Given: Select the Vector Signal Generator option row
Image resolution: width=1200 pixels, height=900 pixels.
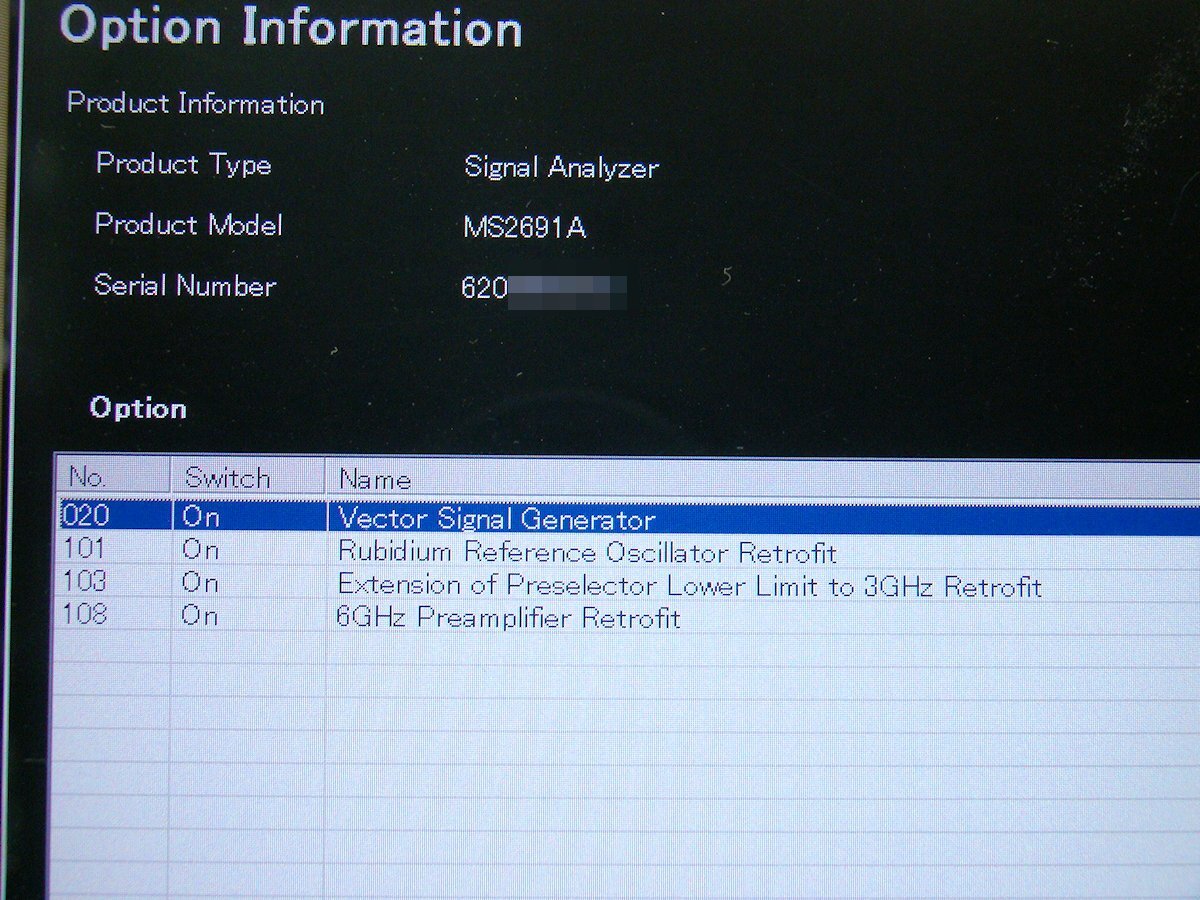Looking at the screenshot, I should 497,519.
